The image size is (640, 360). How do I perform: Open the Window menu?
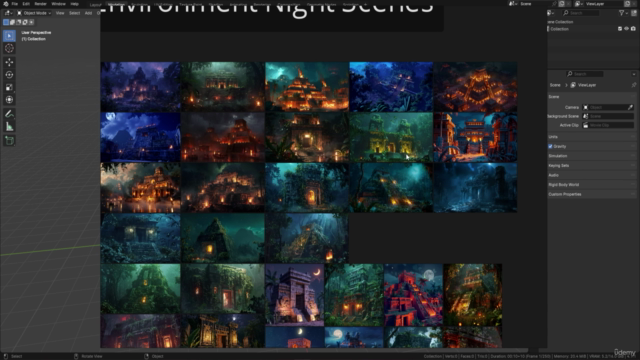click(x=58, y=4)
